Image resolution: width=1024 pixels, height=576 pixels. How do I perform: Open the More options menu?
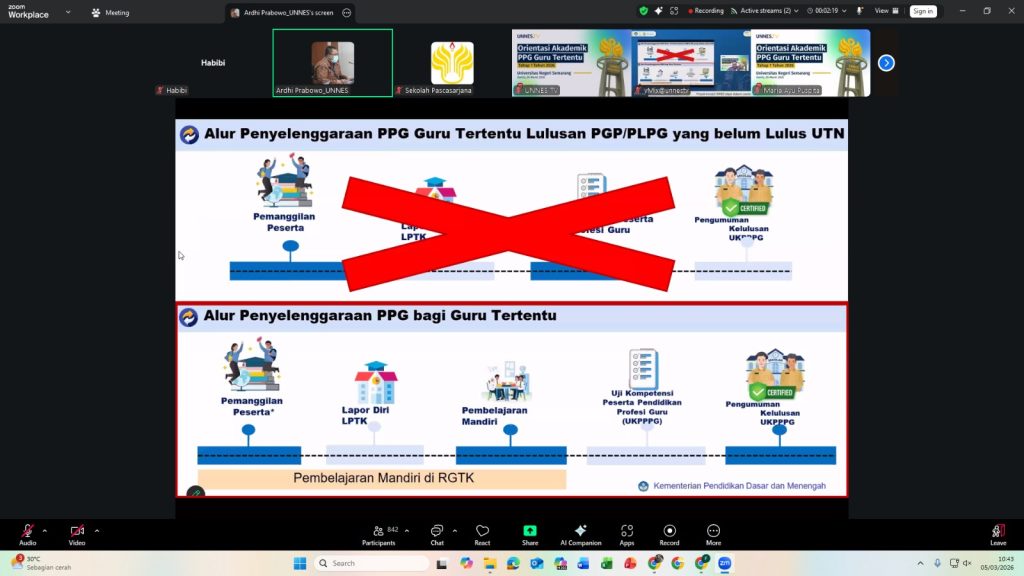[713, 531]
